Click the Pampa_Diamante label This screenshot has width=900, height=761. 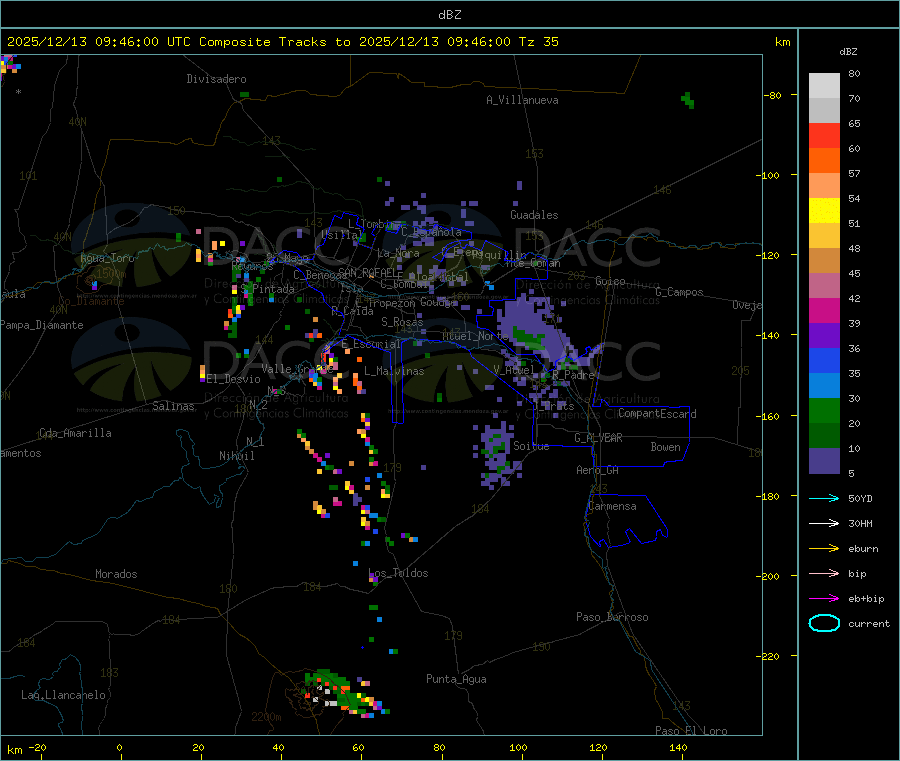pyautogui.click(x=42, y=325)
